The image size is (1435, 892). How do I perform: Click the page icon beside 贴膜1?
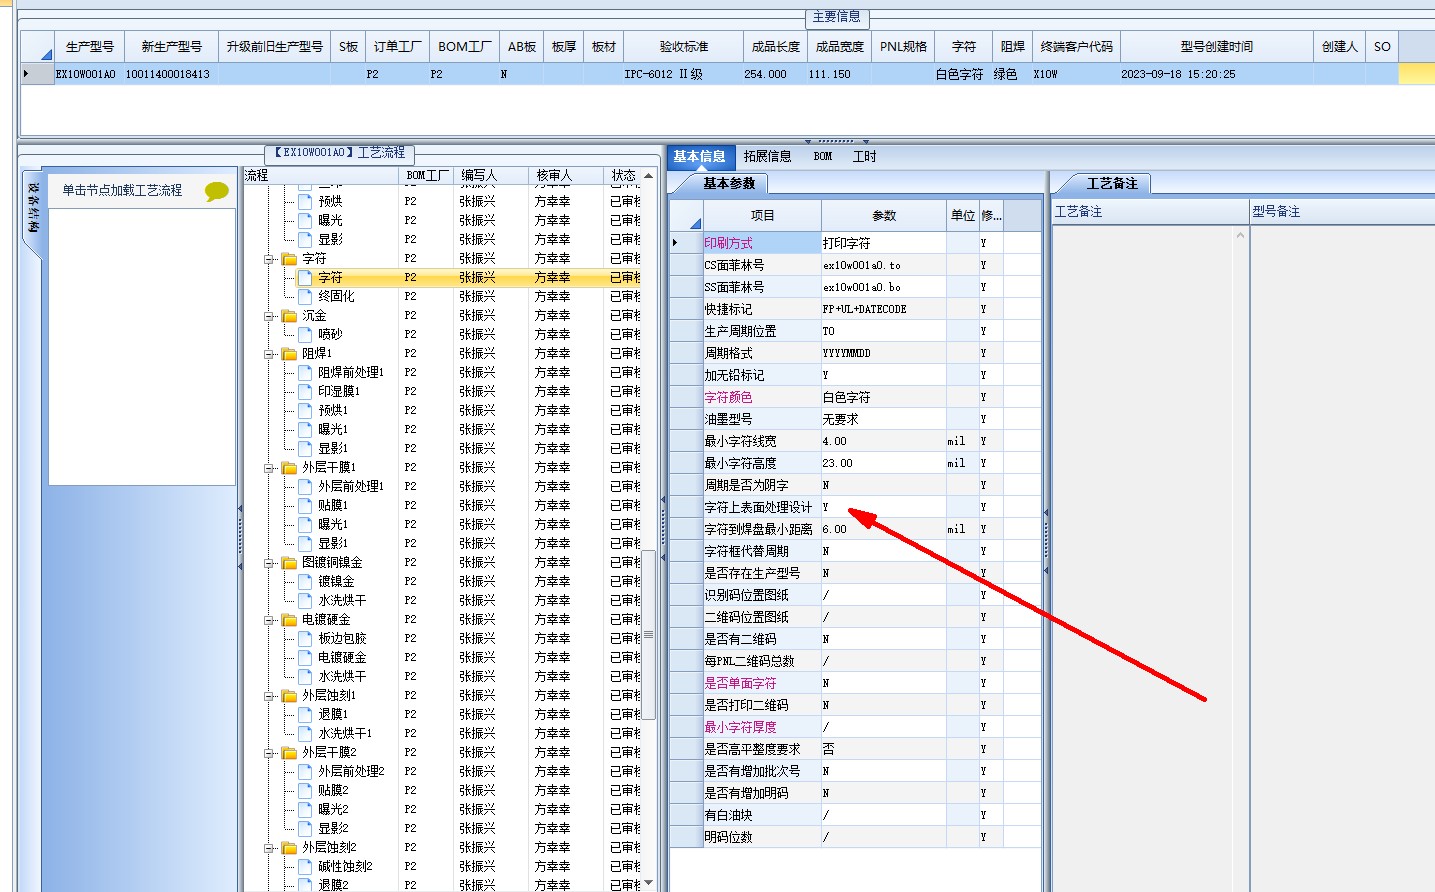click(305, 506)
